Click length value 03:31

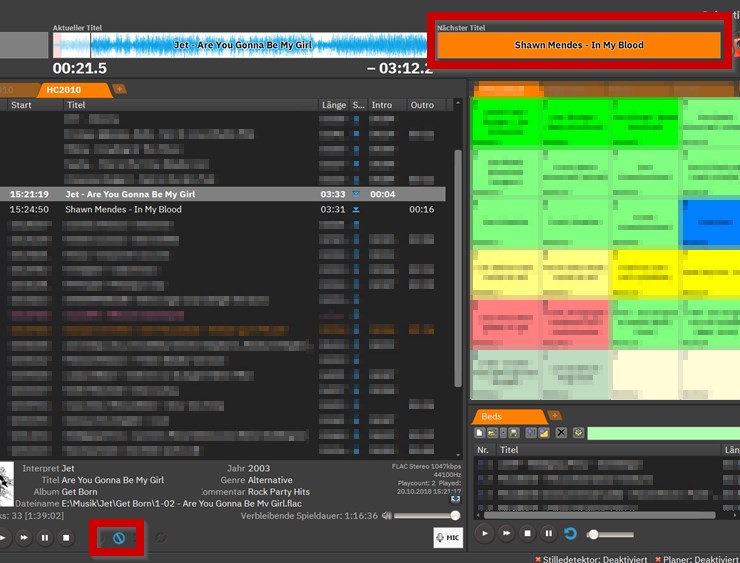[x=333, y=209]
